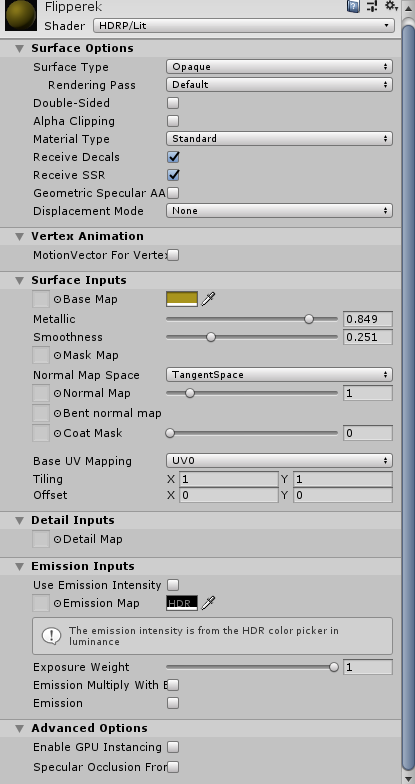Viewport: 415px width, 784px height.
Task: Click the Bent normal map texture slot
Action: tap(41, 413)
